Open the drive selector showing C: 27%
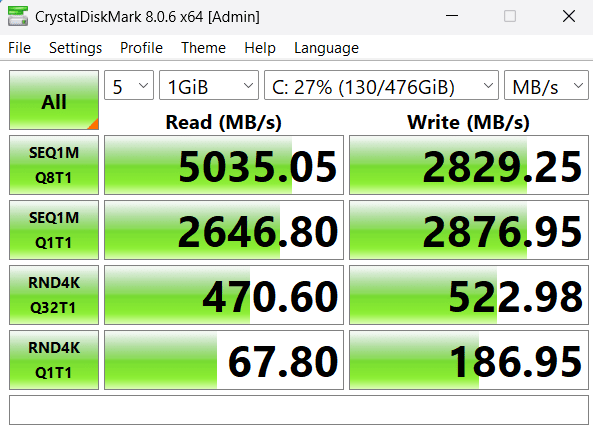Image resolution: width=593 pixels, height=430 pixels. pos(381,85)
